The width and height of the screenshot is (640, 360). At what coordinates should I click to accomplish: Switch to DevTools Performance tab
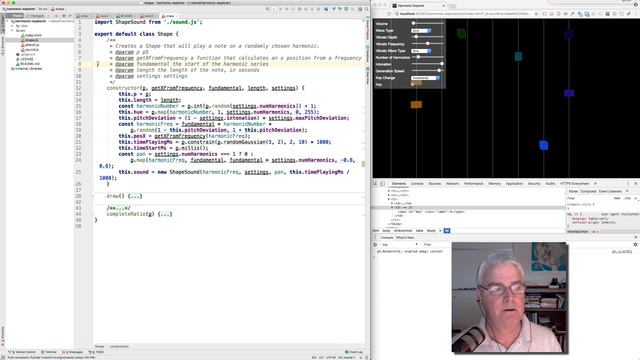pyautogui.click(x=473, y=184)
